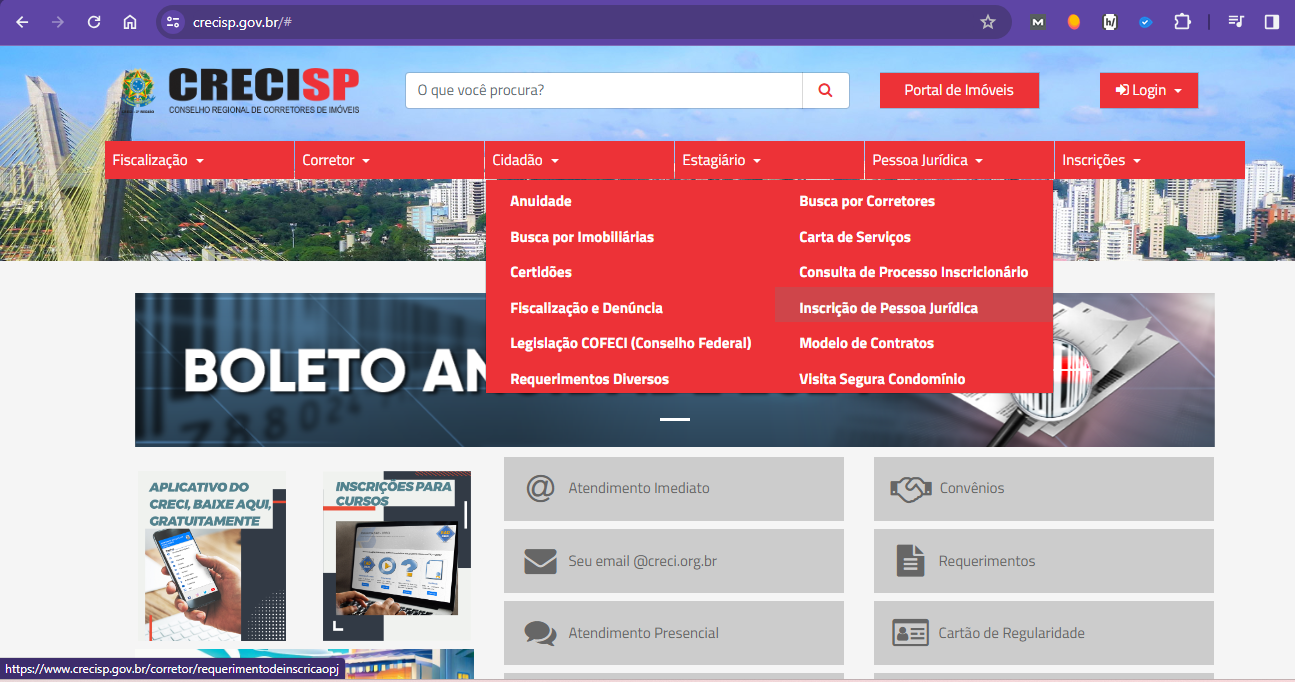Select Modelo de Contratos

coord(867,343)
